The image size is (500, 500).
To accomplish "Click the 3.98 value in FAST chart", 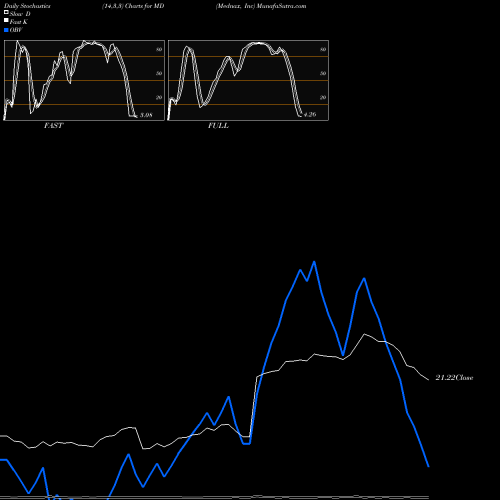I will point(146,115).
